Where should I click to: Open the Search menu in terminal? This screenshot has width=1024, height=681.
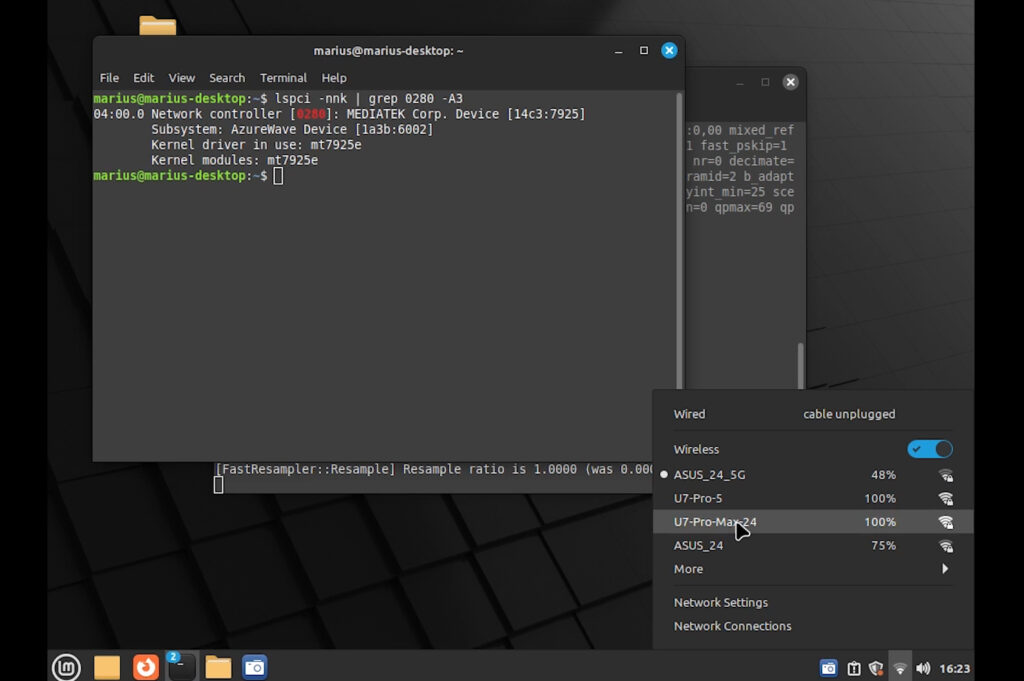click(227, 78)
